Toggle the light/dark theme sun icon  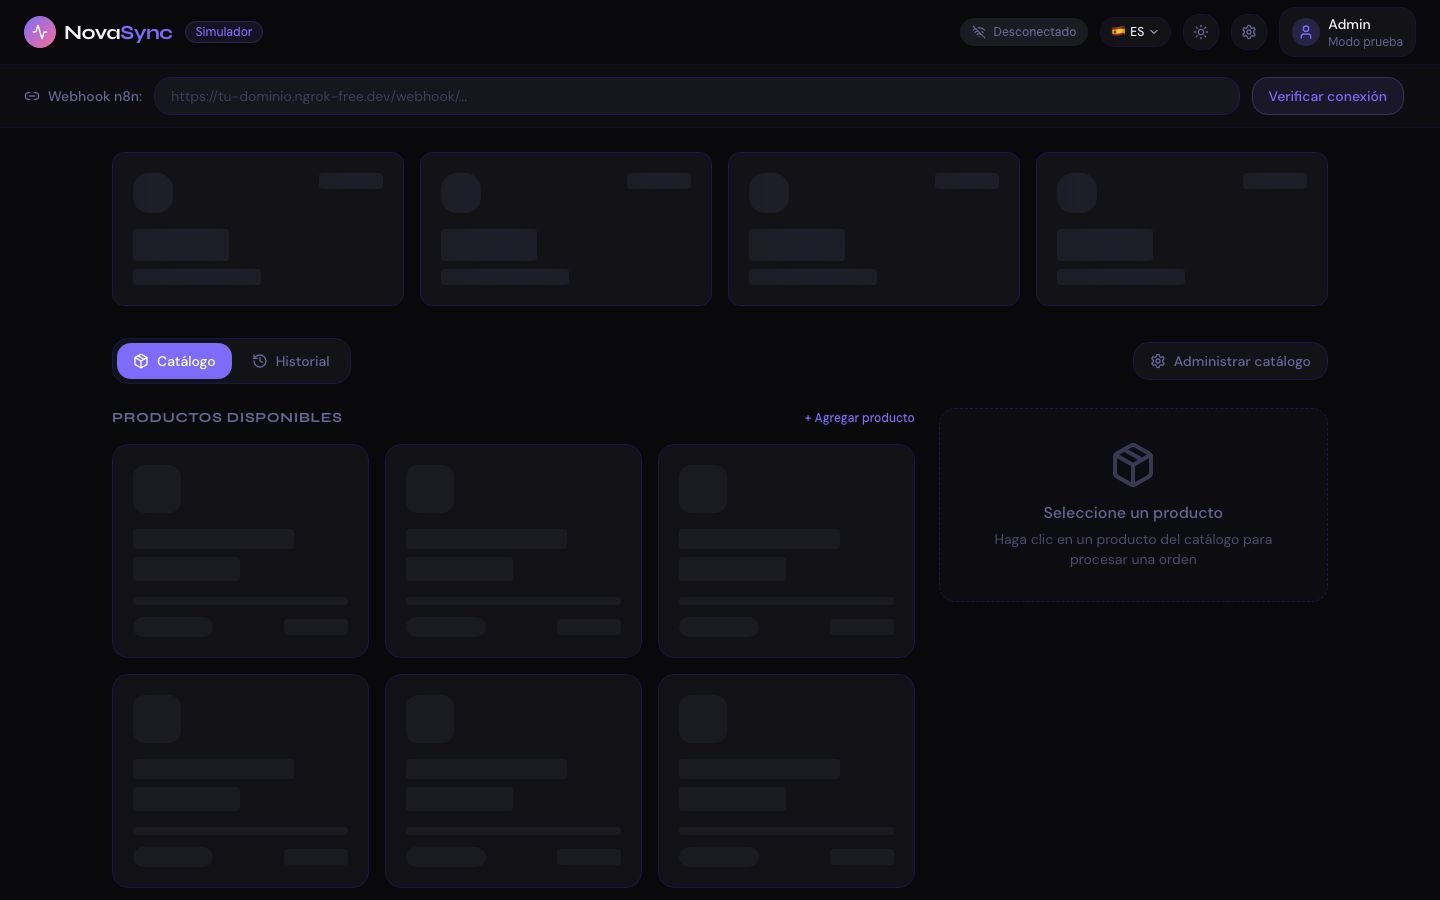(x=1201, y=32)
